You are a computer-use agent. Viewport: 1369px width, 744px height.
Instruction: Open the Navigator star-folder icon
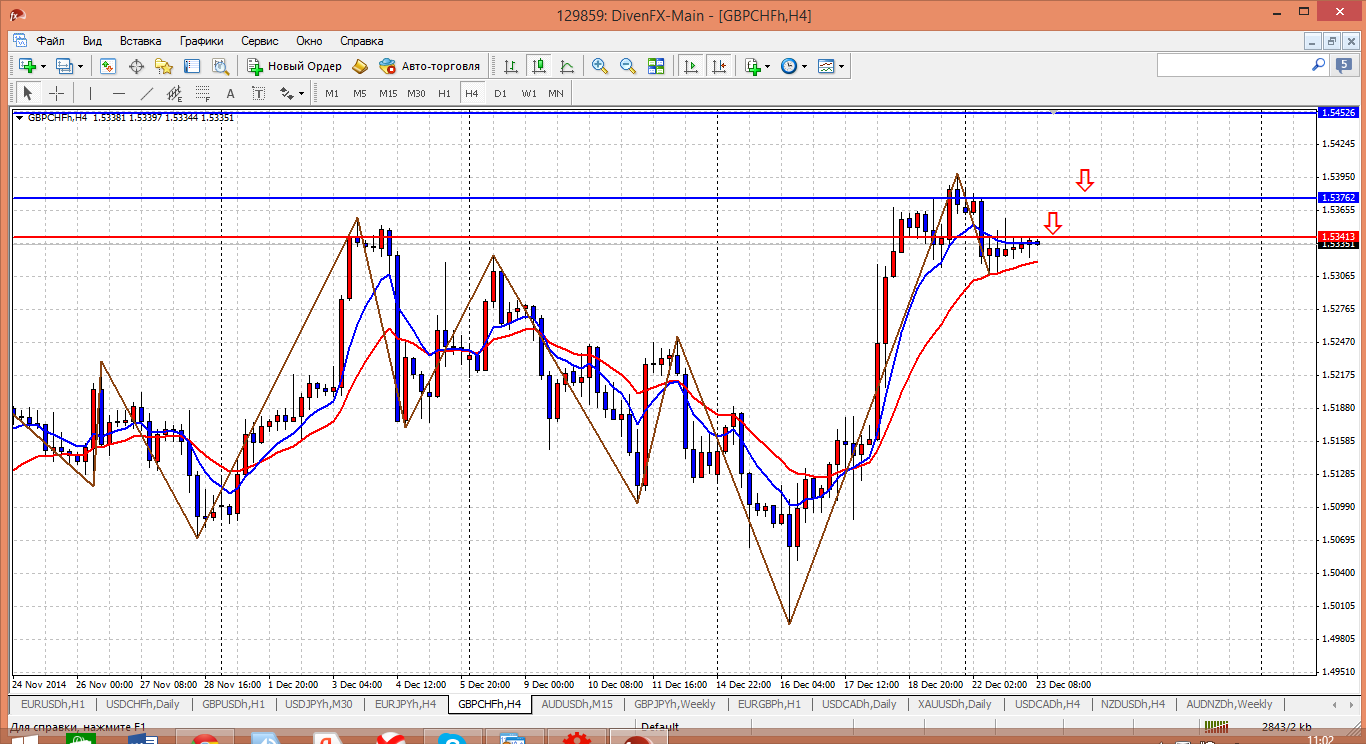(x=164, y=66)
